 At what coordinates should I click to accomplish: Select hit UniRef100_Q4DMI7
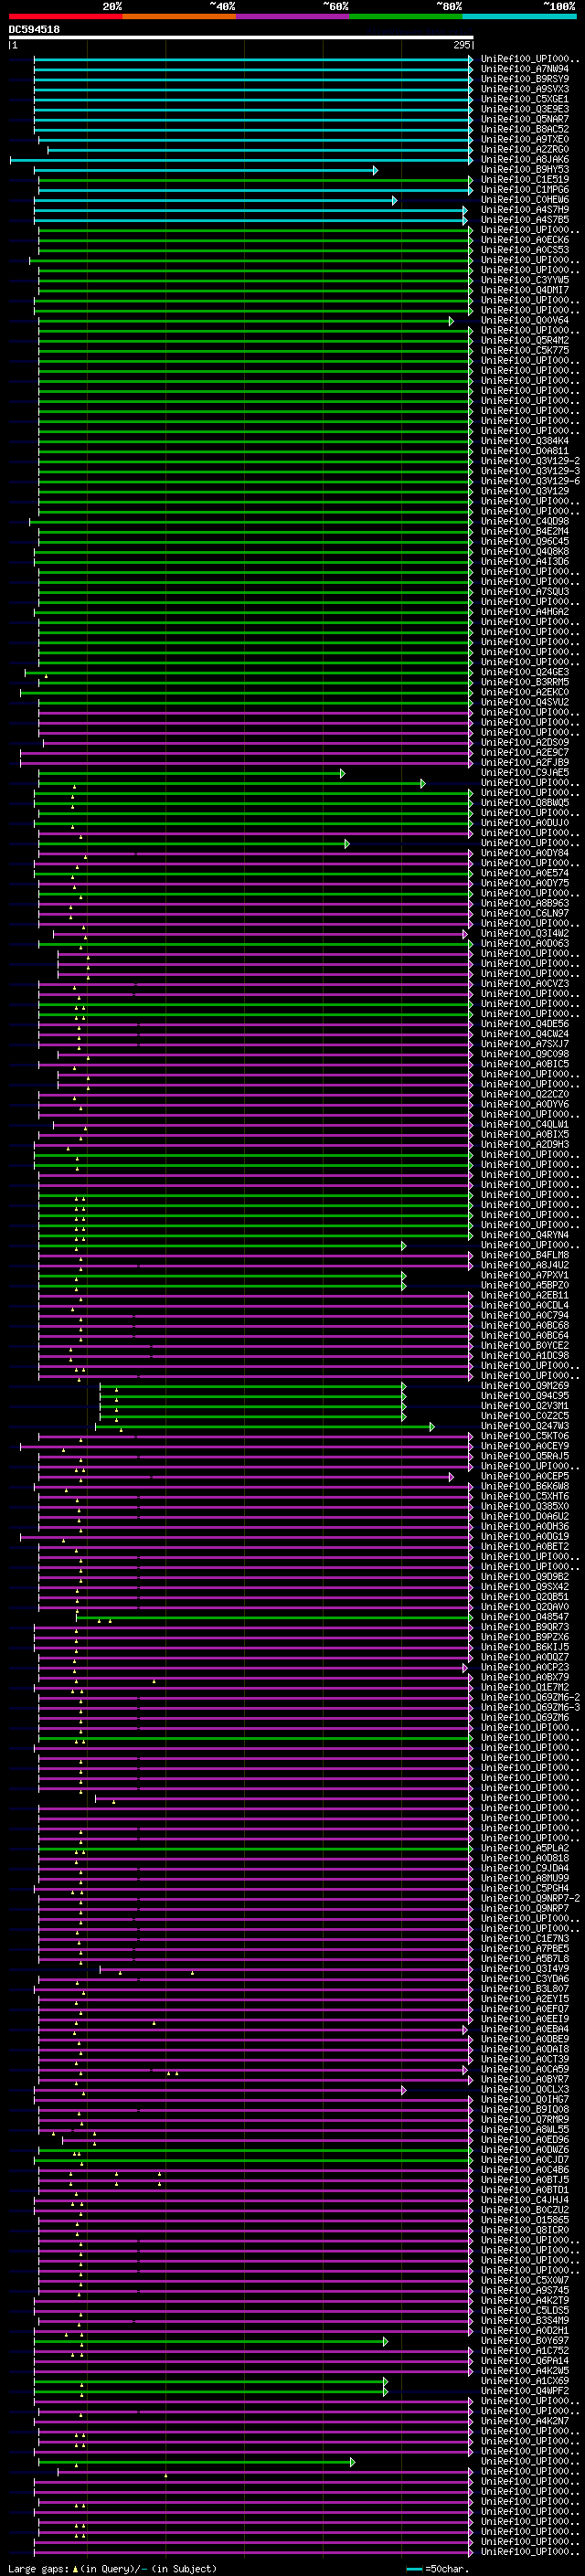point(525,291)
